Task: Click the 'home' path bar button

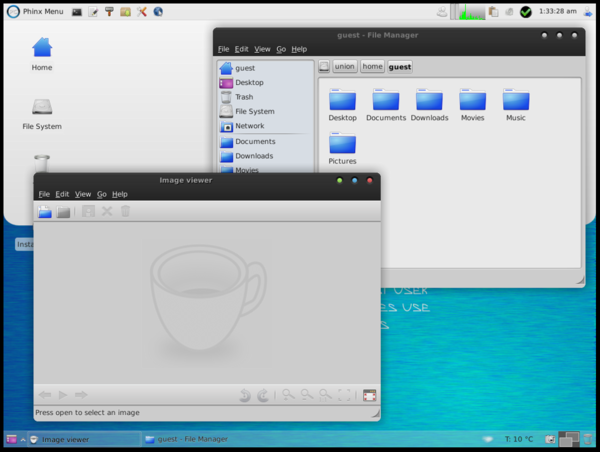Action: tap(372, 67)
